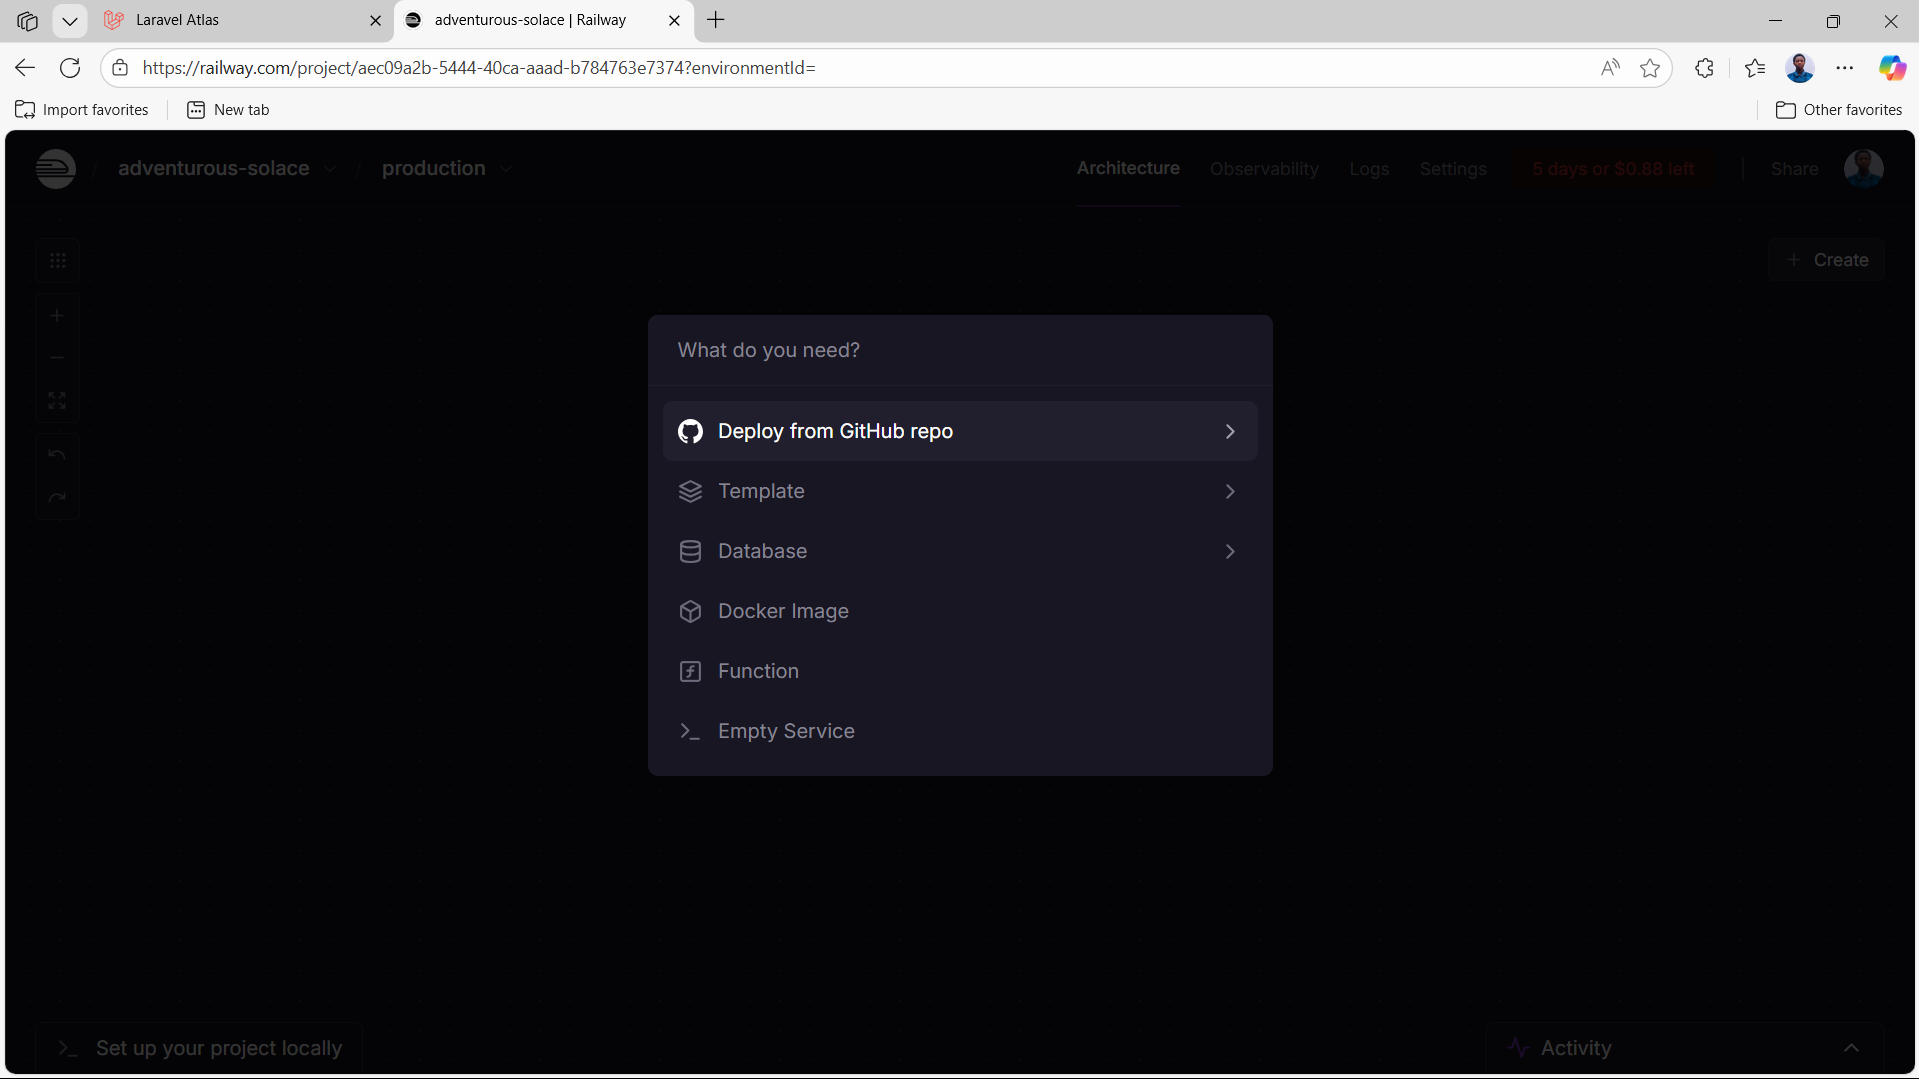This screenshot has width=1919, height=1079.
Task: Expand the Activity panel chevron
Action: [x=1851, y=1048]
